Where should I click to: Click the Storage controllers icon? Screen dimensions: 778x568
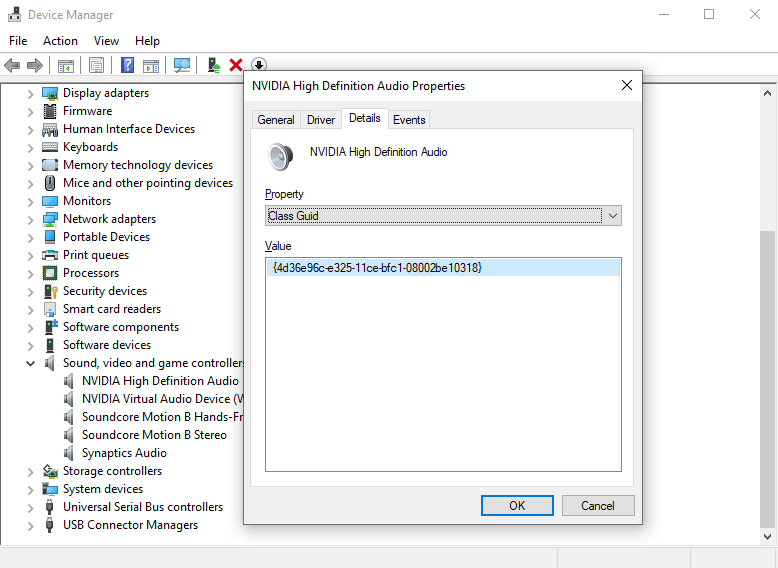click(50, 471)
